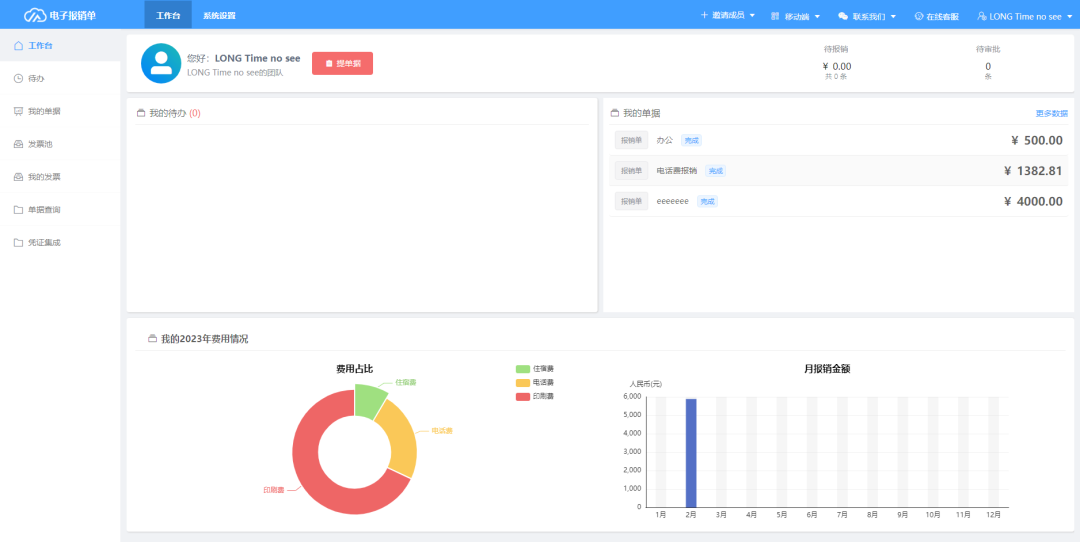The width and height of the screenshot is (1080, 542).
Task: Click the 待审批 count 0
Action: pos(988,67)
